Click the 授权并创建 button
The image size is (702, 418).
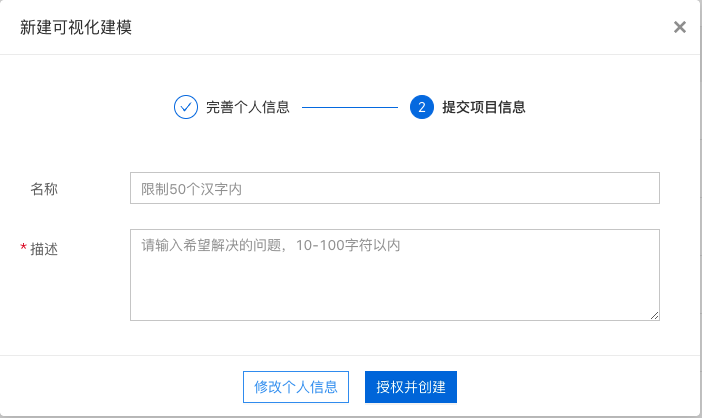pos(411,387)
